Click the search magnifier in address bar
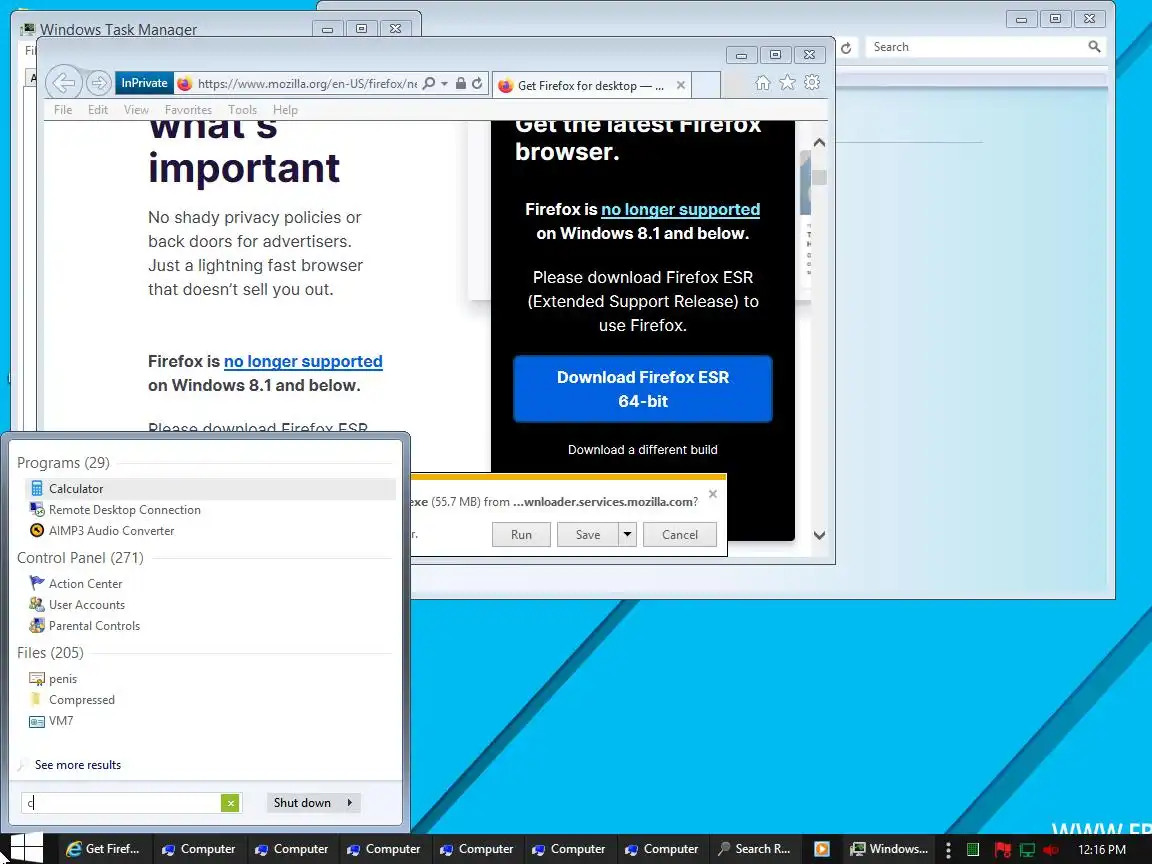 (x=430, y=83)
